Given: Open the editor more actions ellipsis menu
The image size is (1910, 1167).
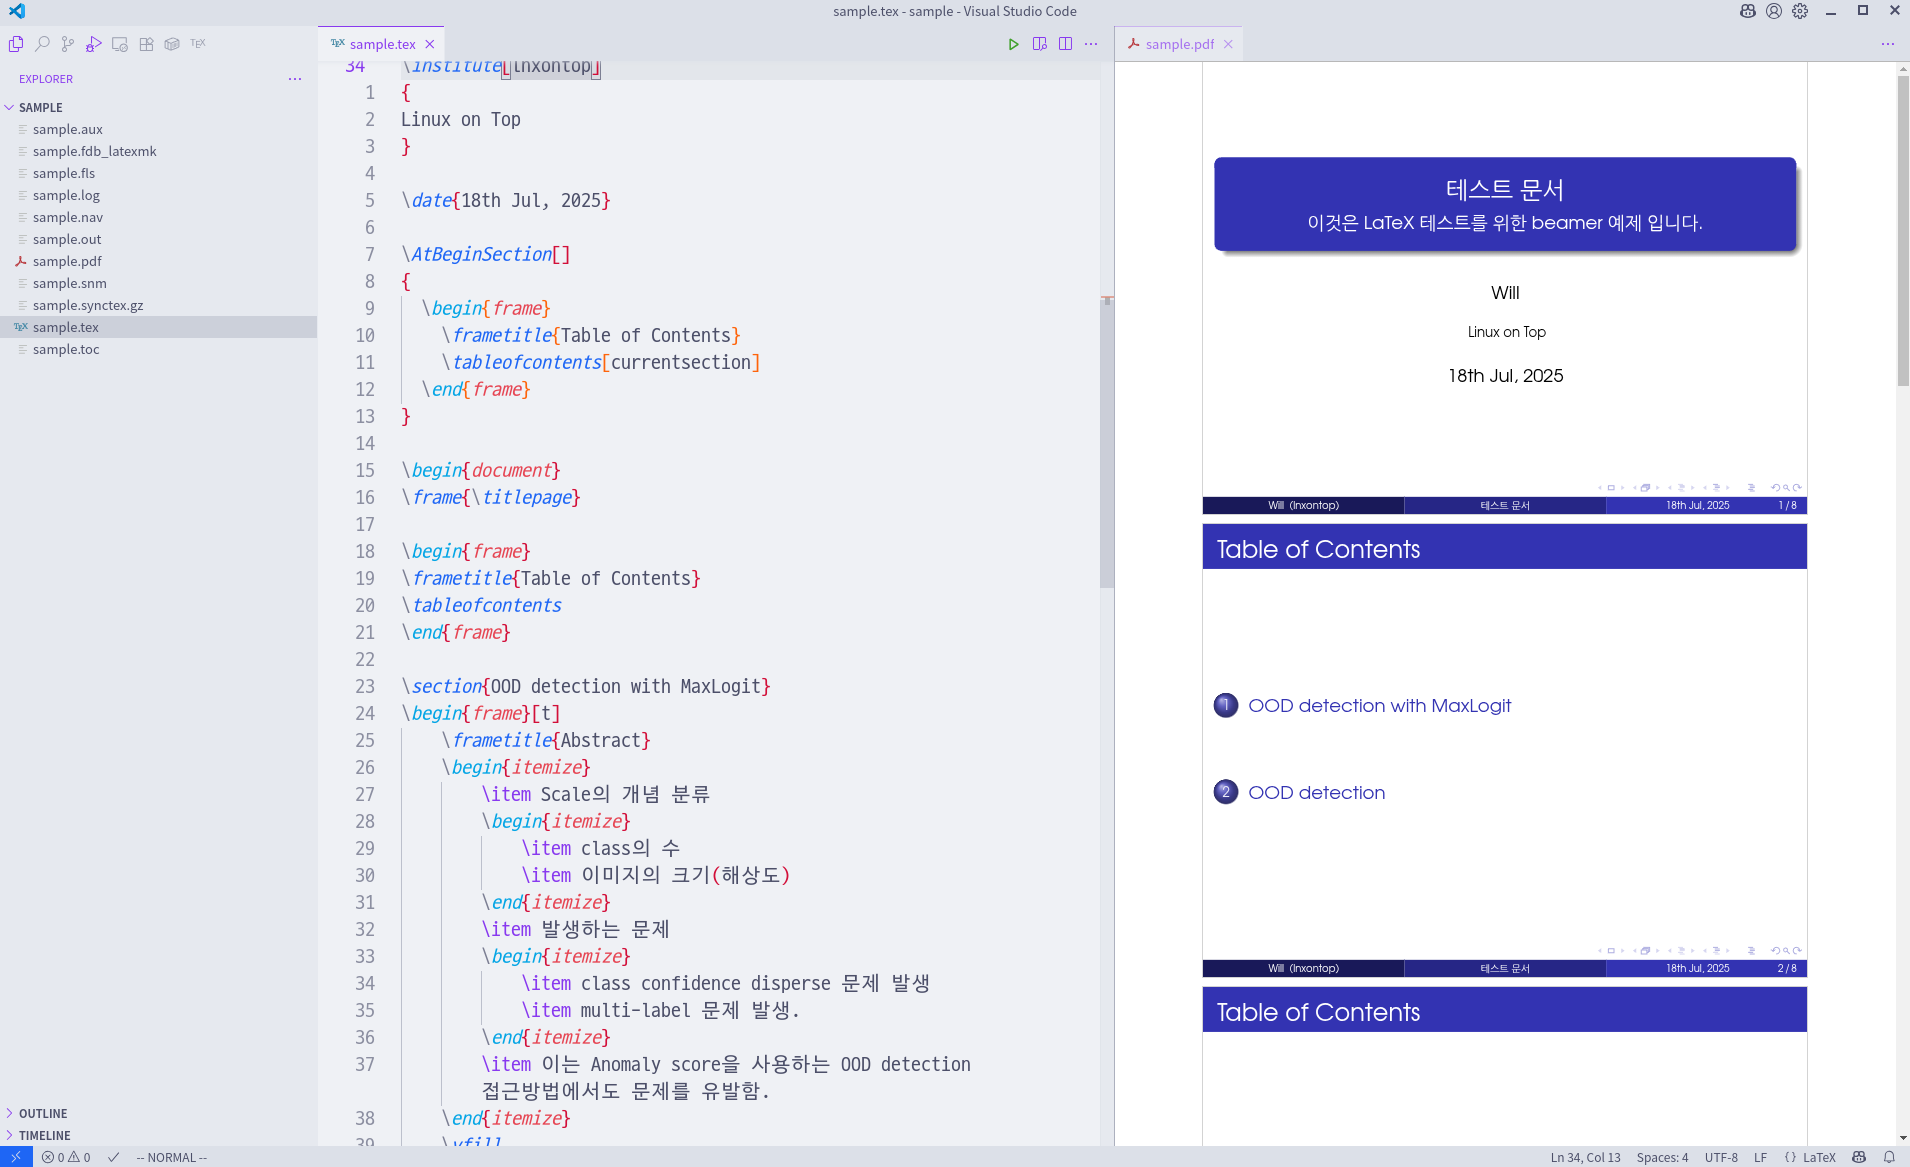Looking at the screenshot, I should (x=1092, y=43).
